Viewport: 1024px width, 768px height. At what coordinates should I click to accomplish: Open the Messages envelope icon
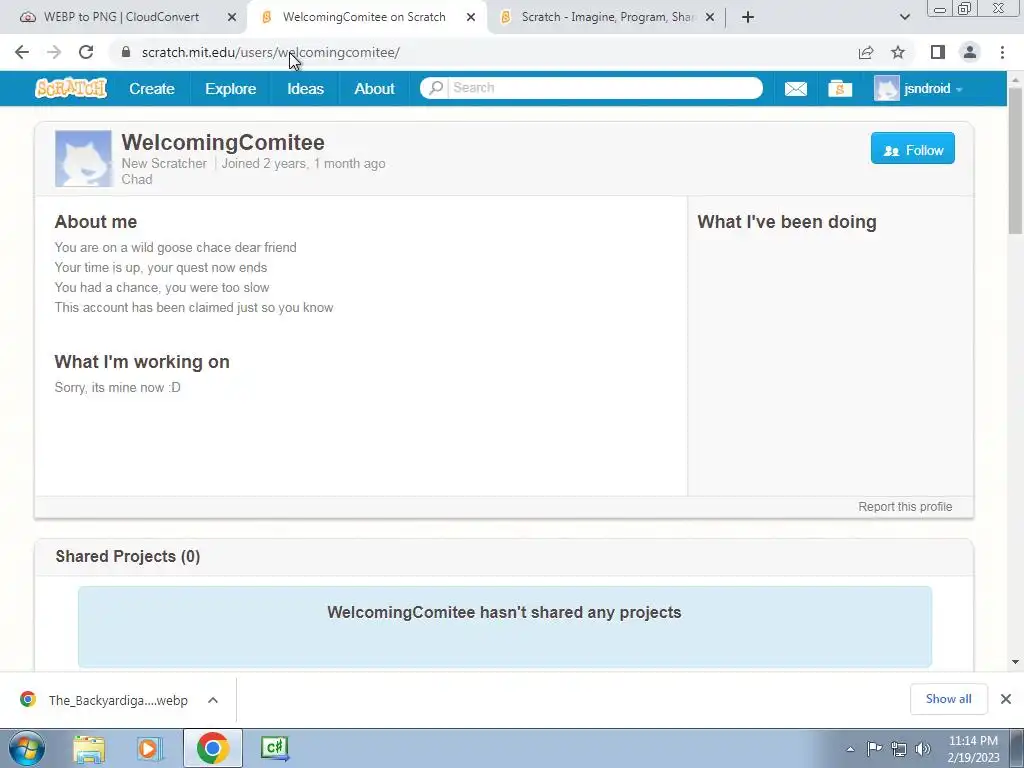coord(795,88)
